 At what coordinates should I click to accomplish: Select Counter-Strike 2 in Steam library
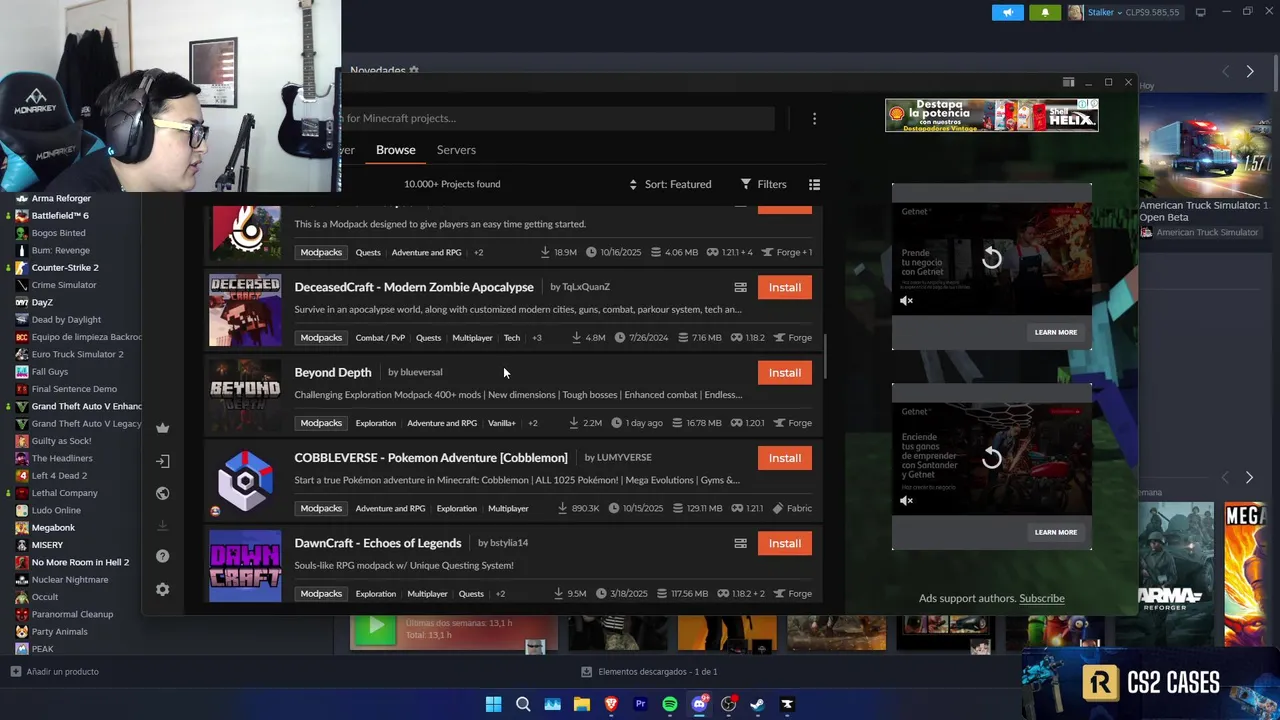point(65,267)
